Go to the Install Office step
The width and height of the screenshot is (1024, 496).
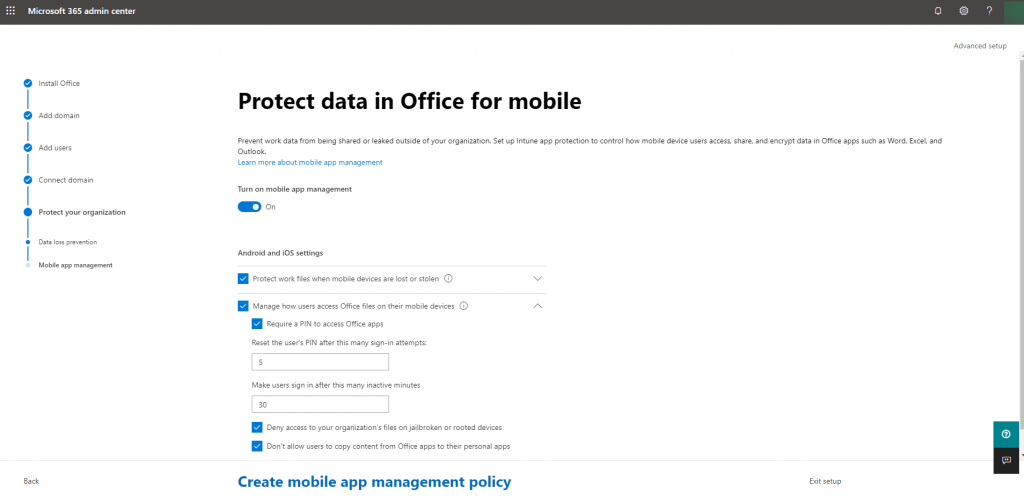[59, 84]
